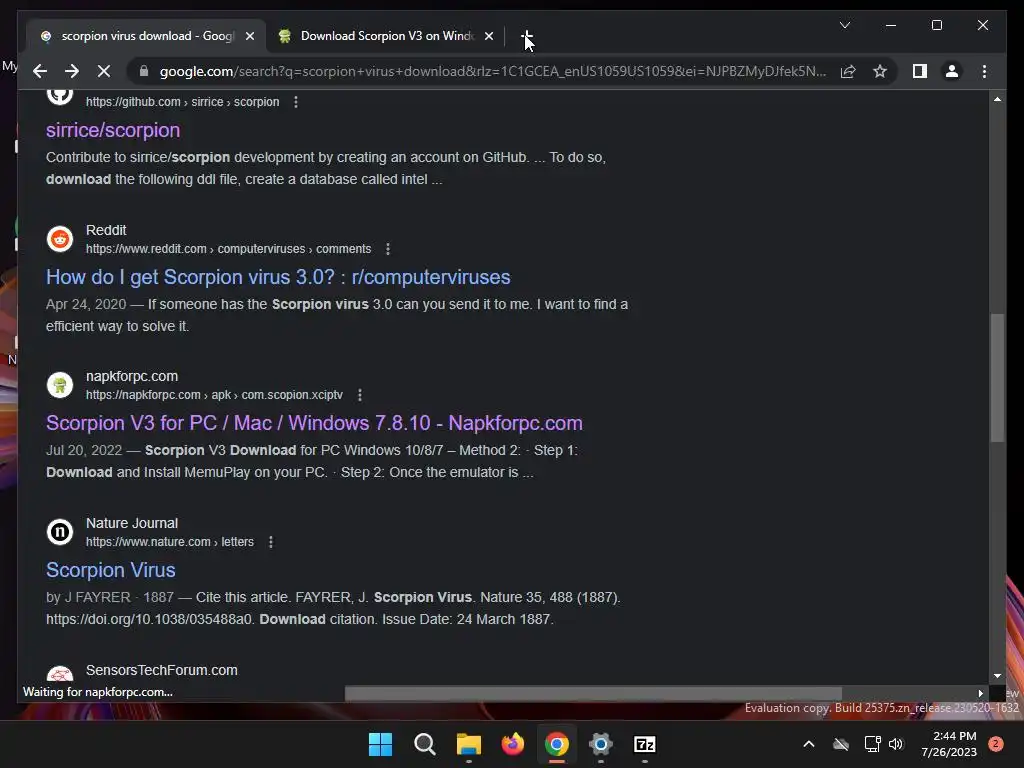
Task: Click the address bar URL field
Action: coord(492,71)
